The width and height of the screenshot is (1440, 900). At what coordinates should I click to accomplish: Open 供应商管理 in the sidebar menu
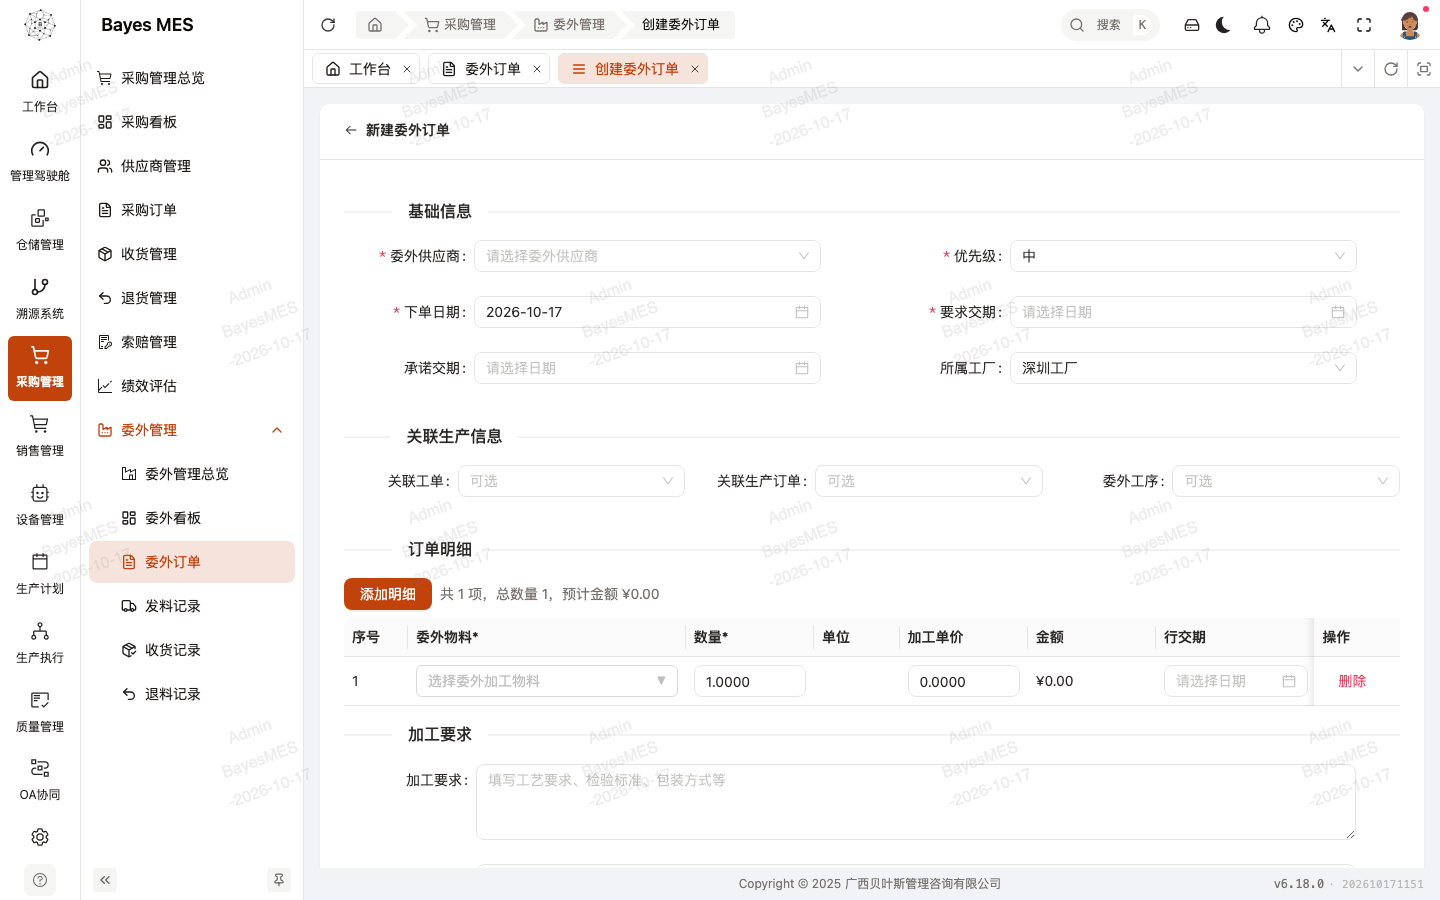pos(192,166)
